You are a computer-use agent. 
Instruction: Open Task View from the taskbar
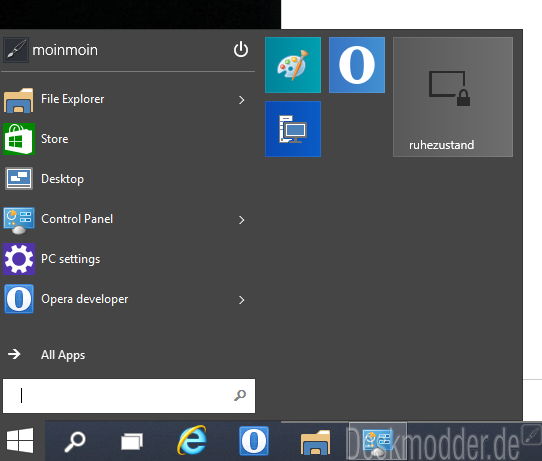click(x=132, y=442)
